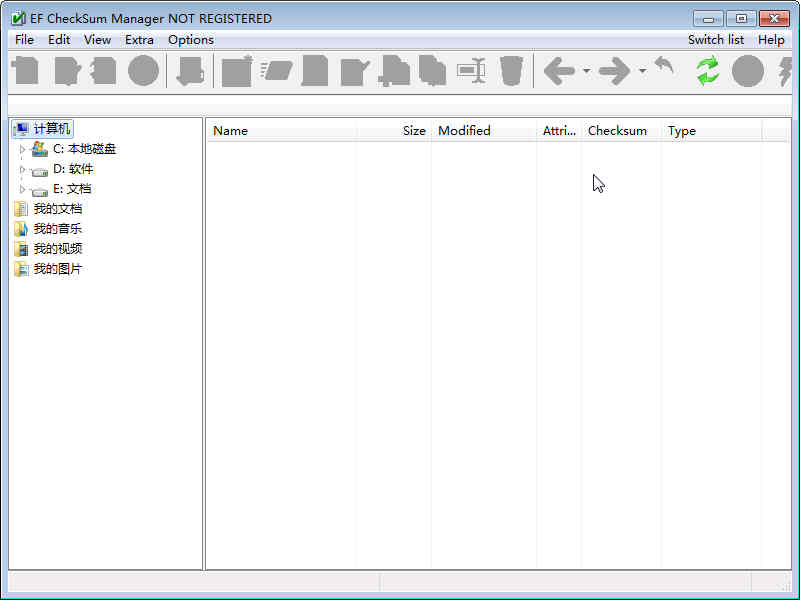Select the 我的音乐 folder
The width and height of the screenshot is (800, 600).
tap(58, 229)
